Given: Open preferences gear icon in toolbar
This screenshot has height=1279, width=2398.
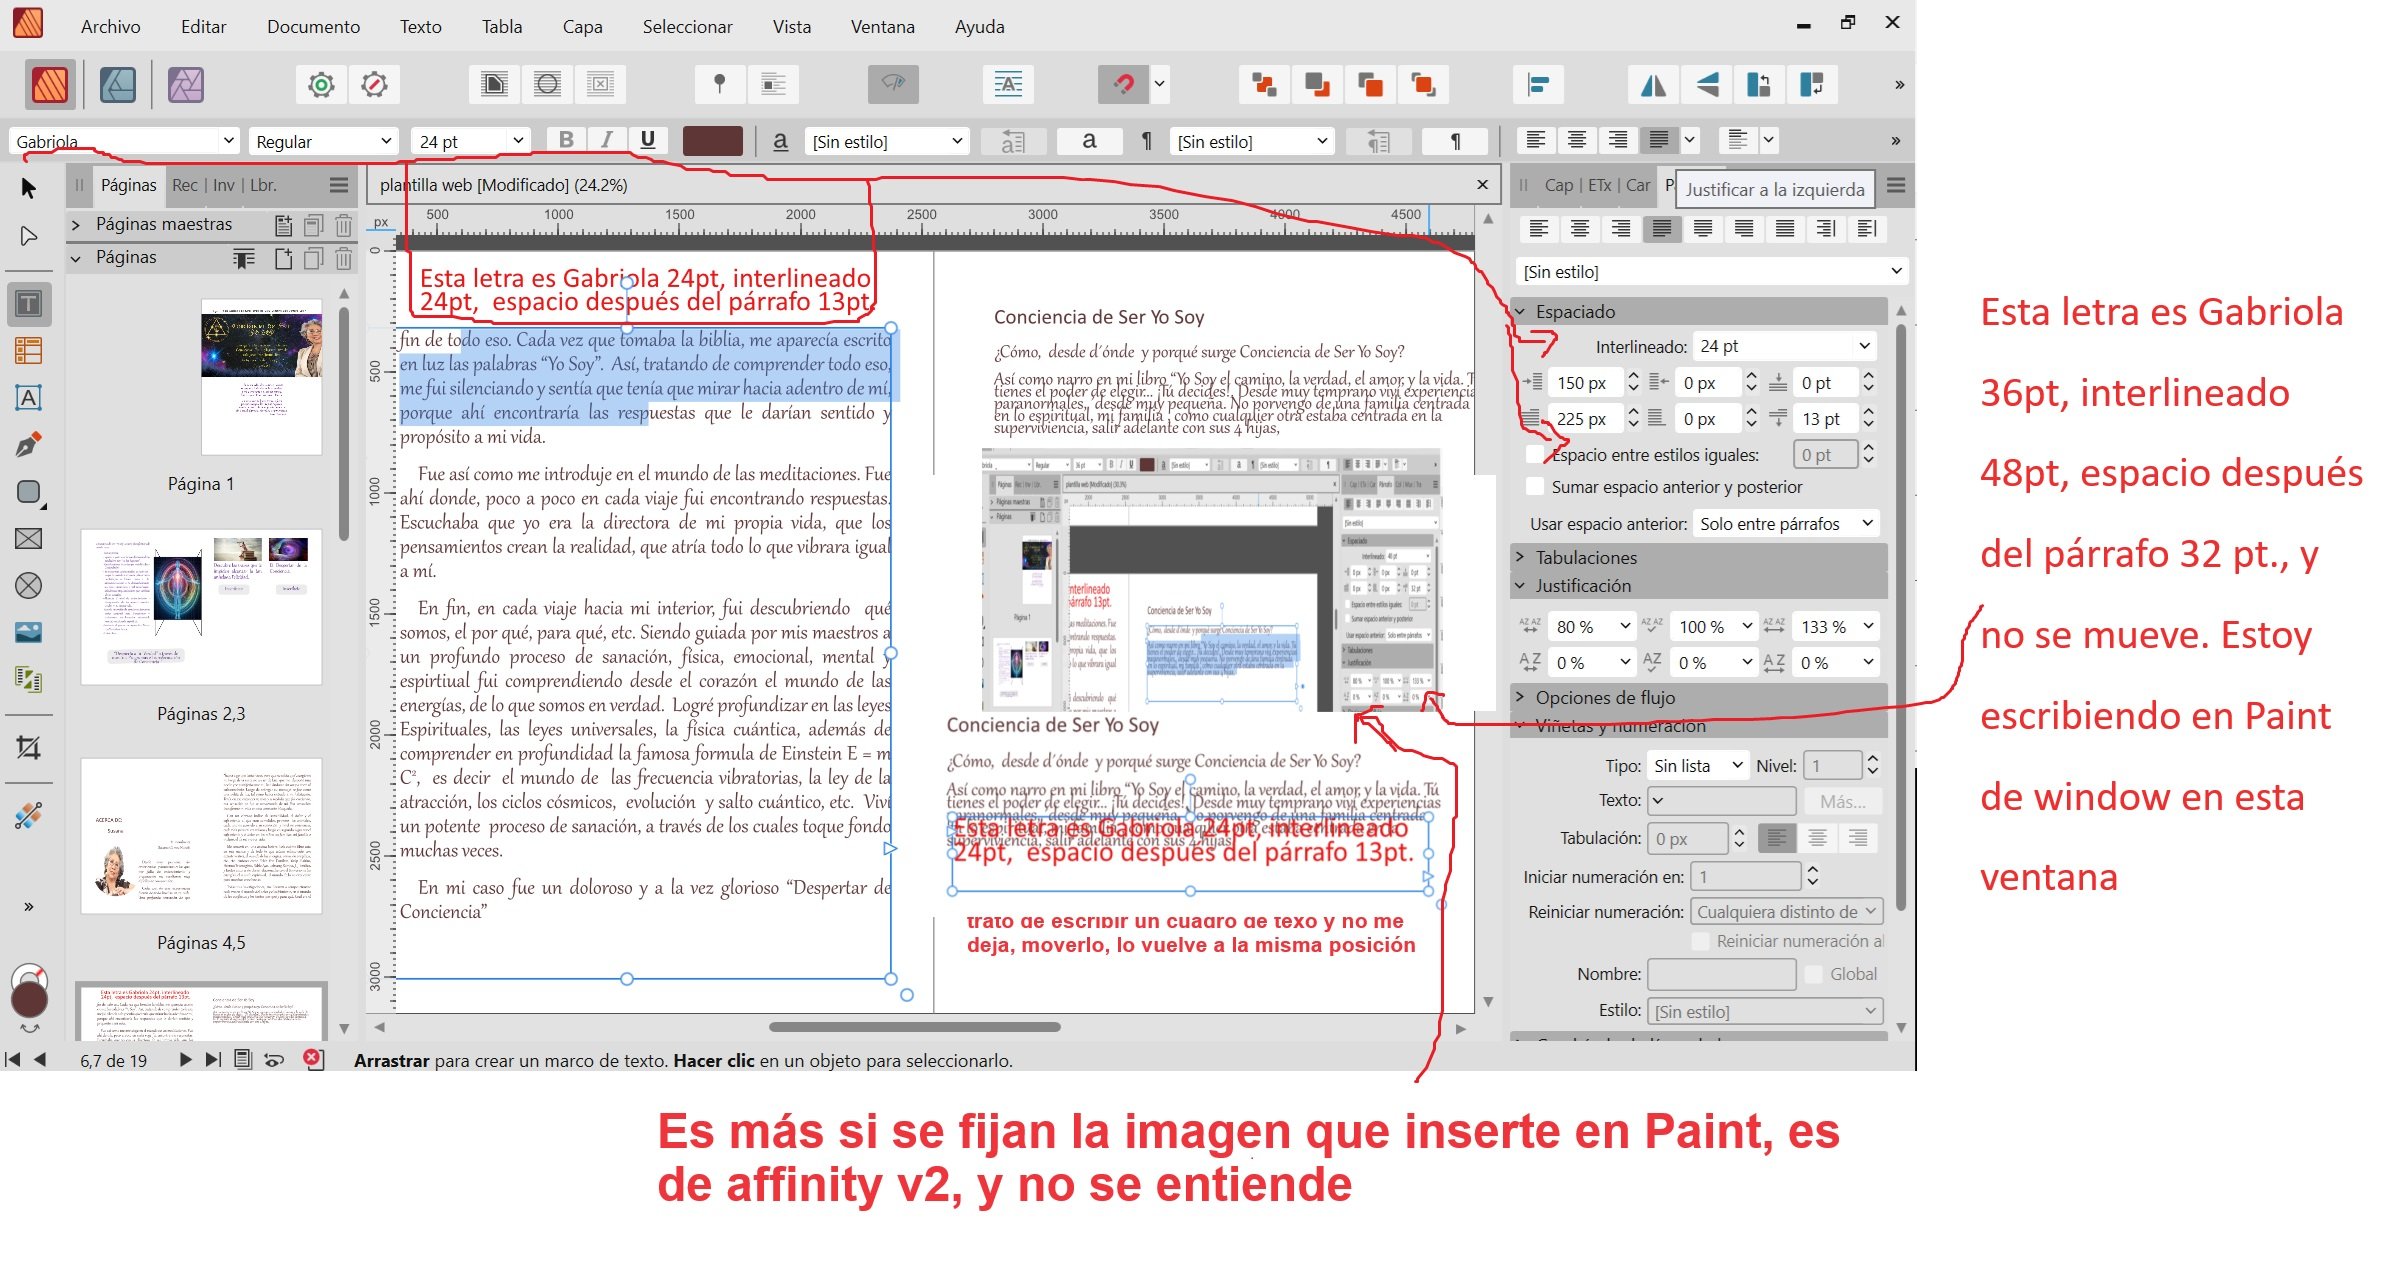Looking at the screenshot, I should [x=321, y=85].
